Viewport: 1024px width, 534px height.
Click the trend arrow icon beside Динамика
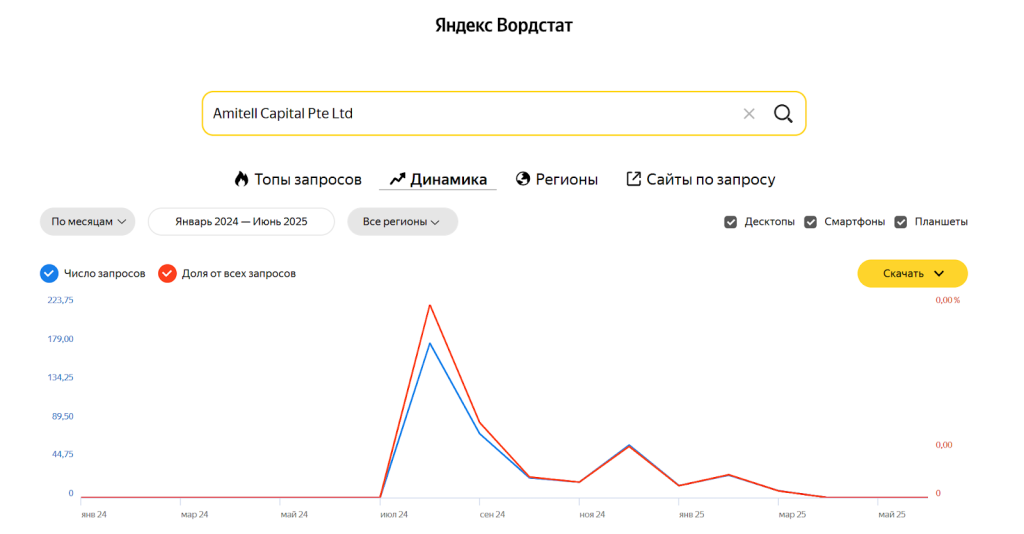tap(397, 179)
